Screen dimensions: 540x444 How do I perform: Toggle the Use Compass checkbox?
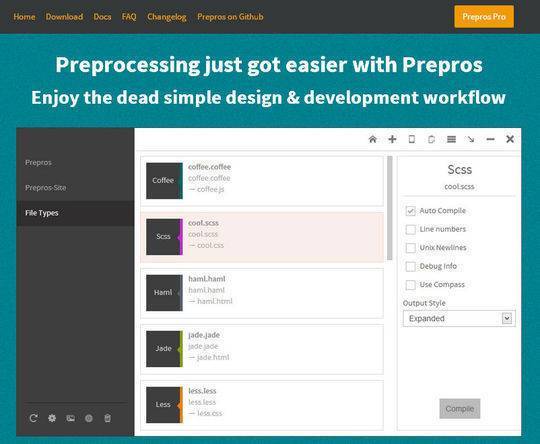[x=411, y=285]
